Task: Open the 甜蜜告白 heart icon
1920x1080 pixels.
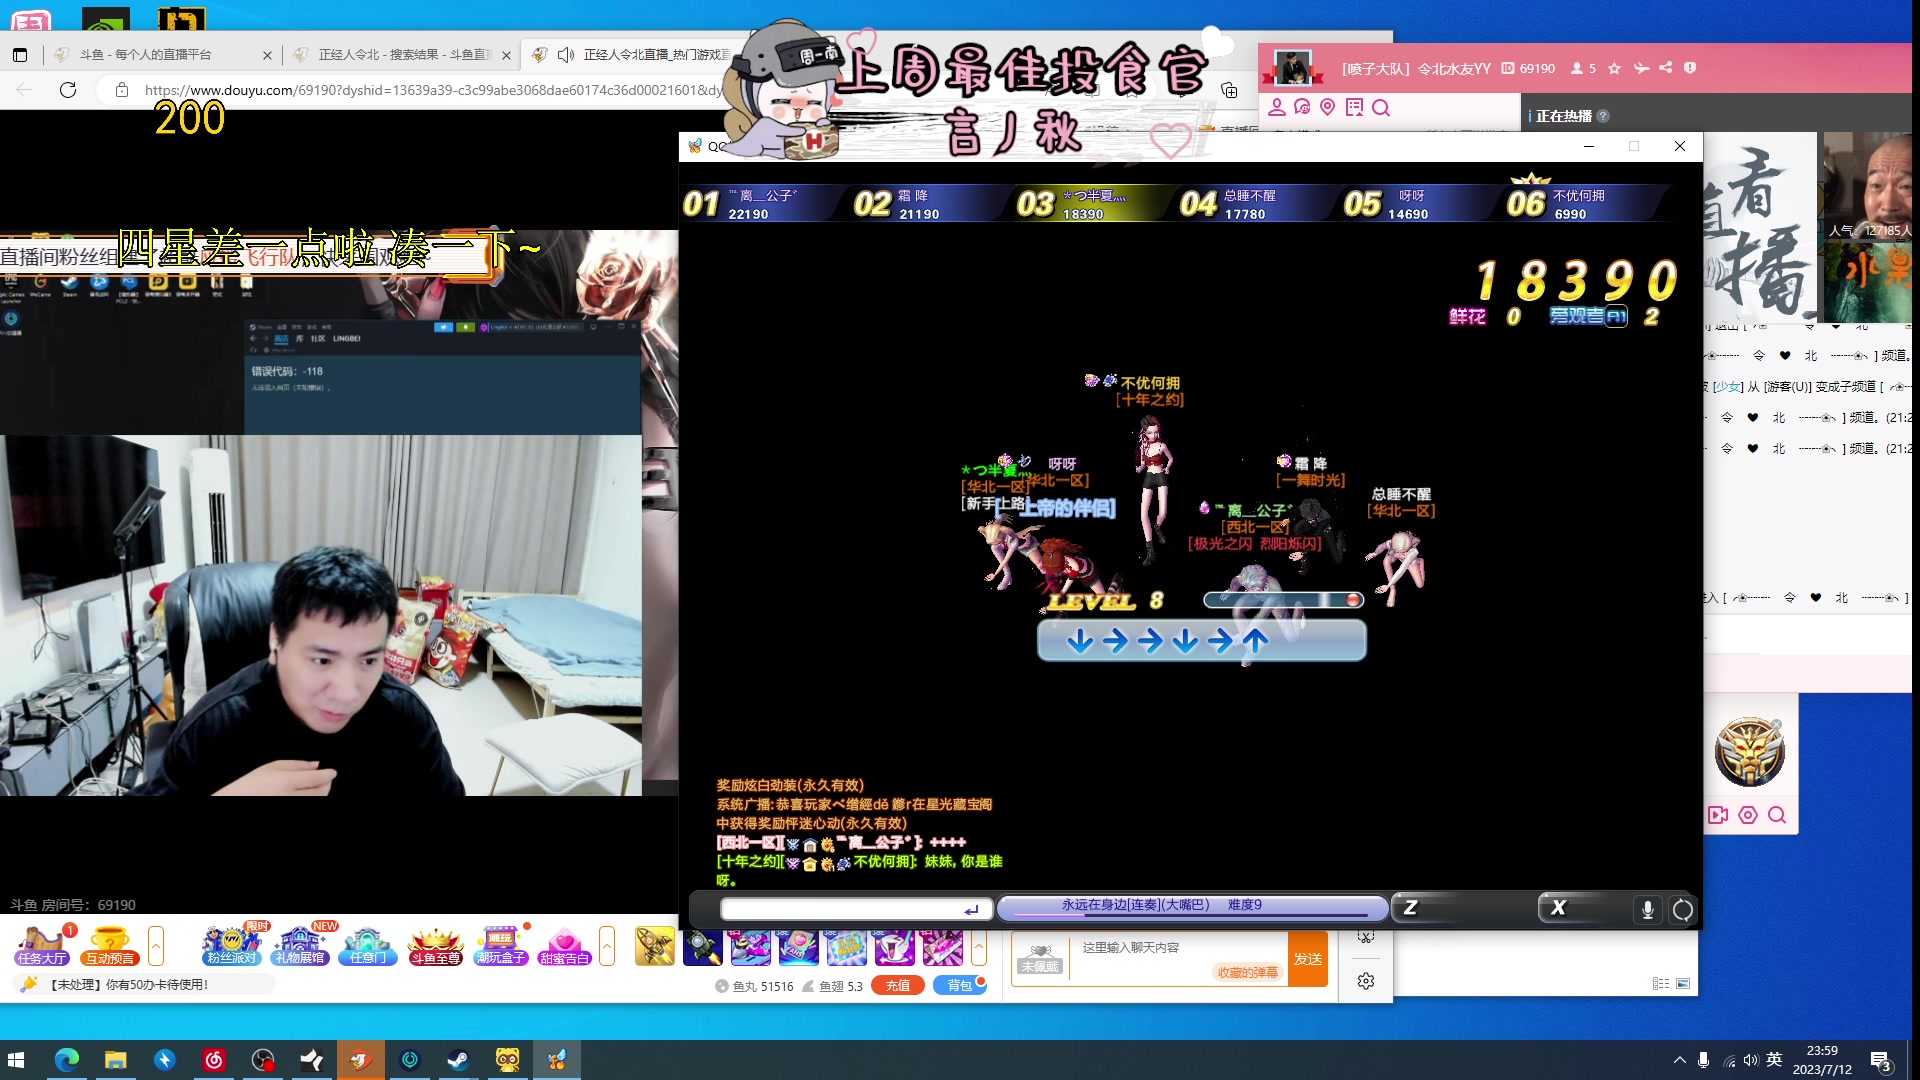Action: [565, 945]
